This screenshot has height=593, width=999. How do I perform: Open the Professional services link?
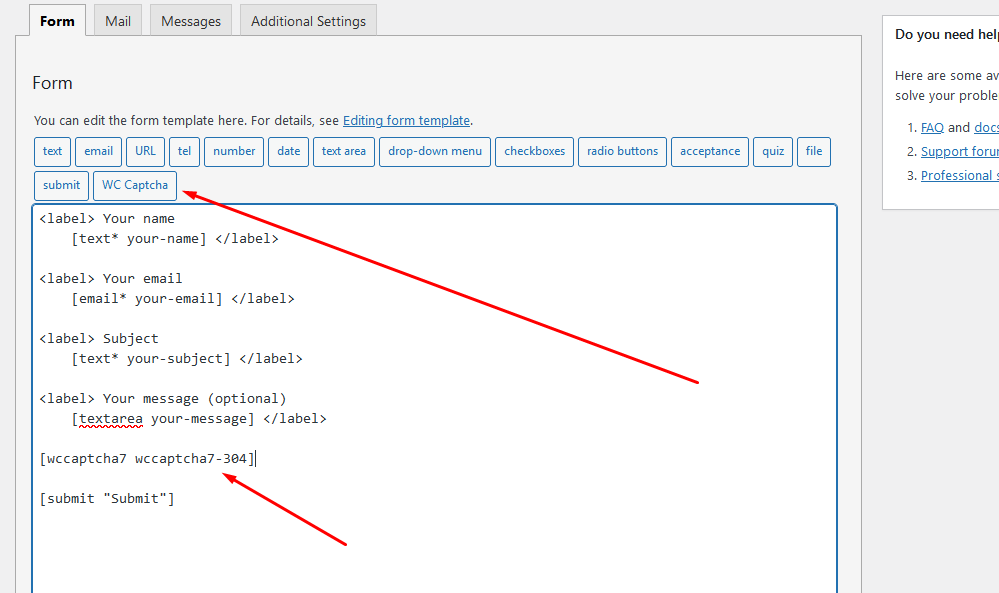point(959,175)
